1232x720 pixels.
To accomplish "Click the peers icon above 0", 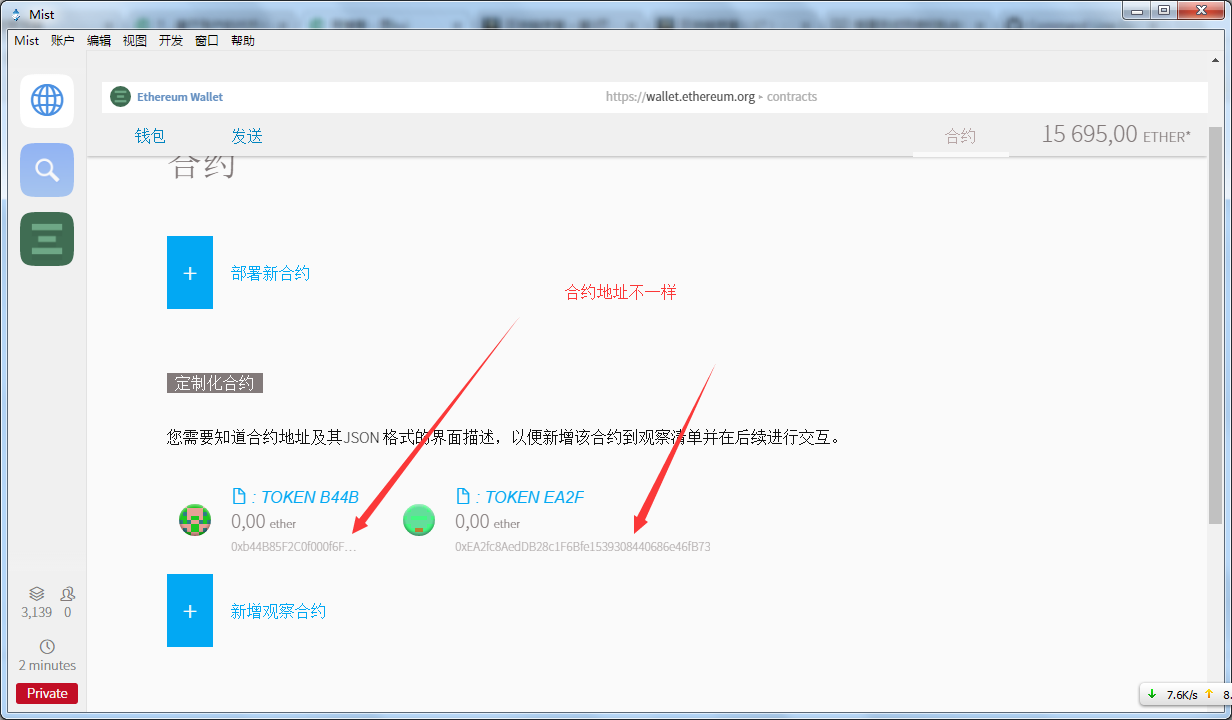I will tap(67, 594).
